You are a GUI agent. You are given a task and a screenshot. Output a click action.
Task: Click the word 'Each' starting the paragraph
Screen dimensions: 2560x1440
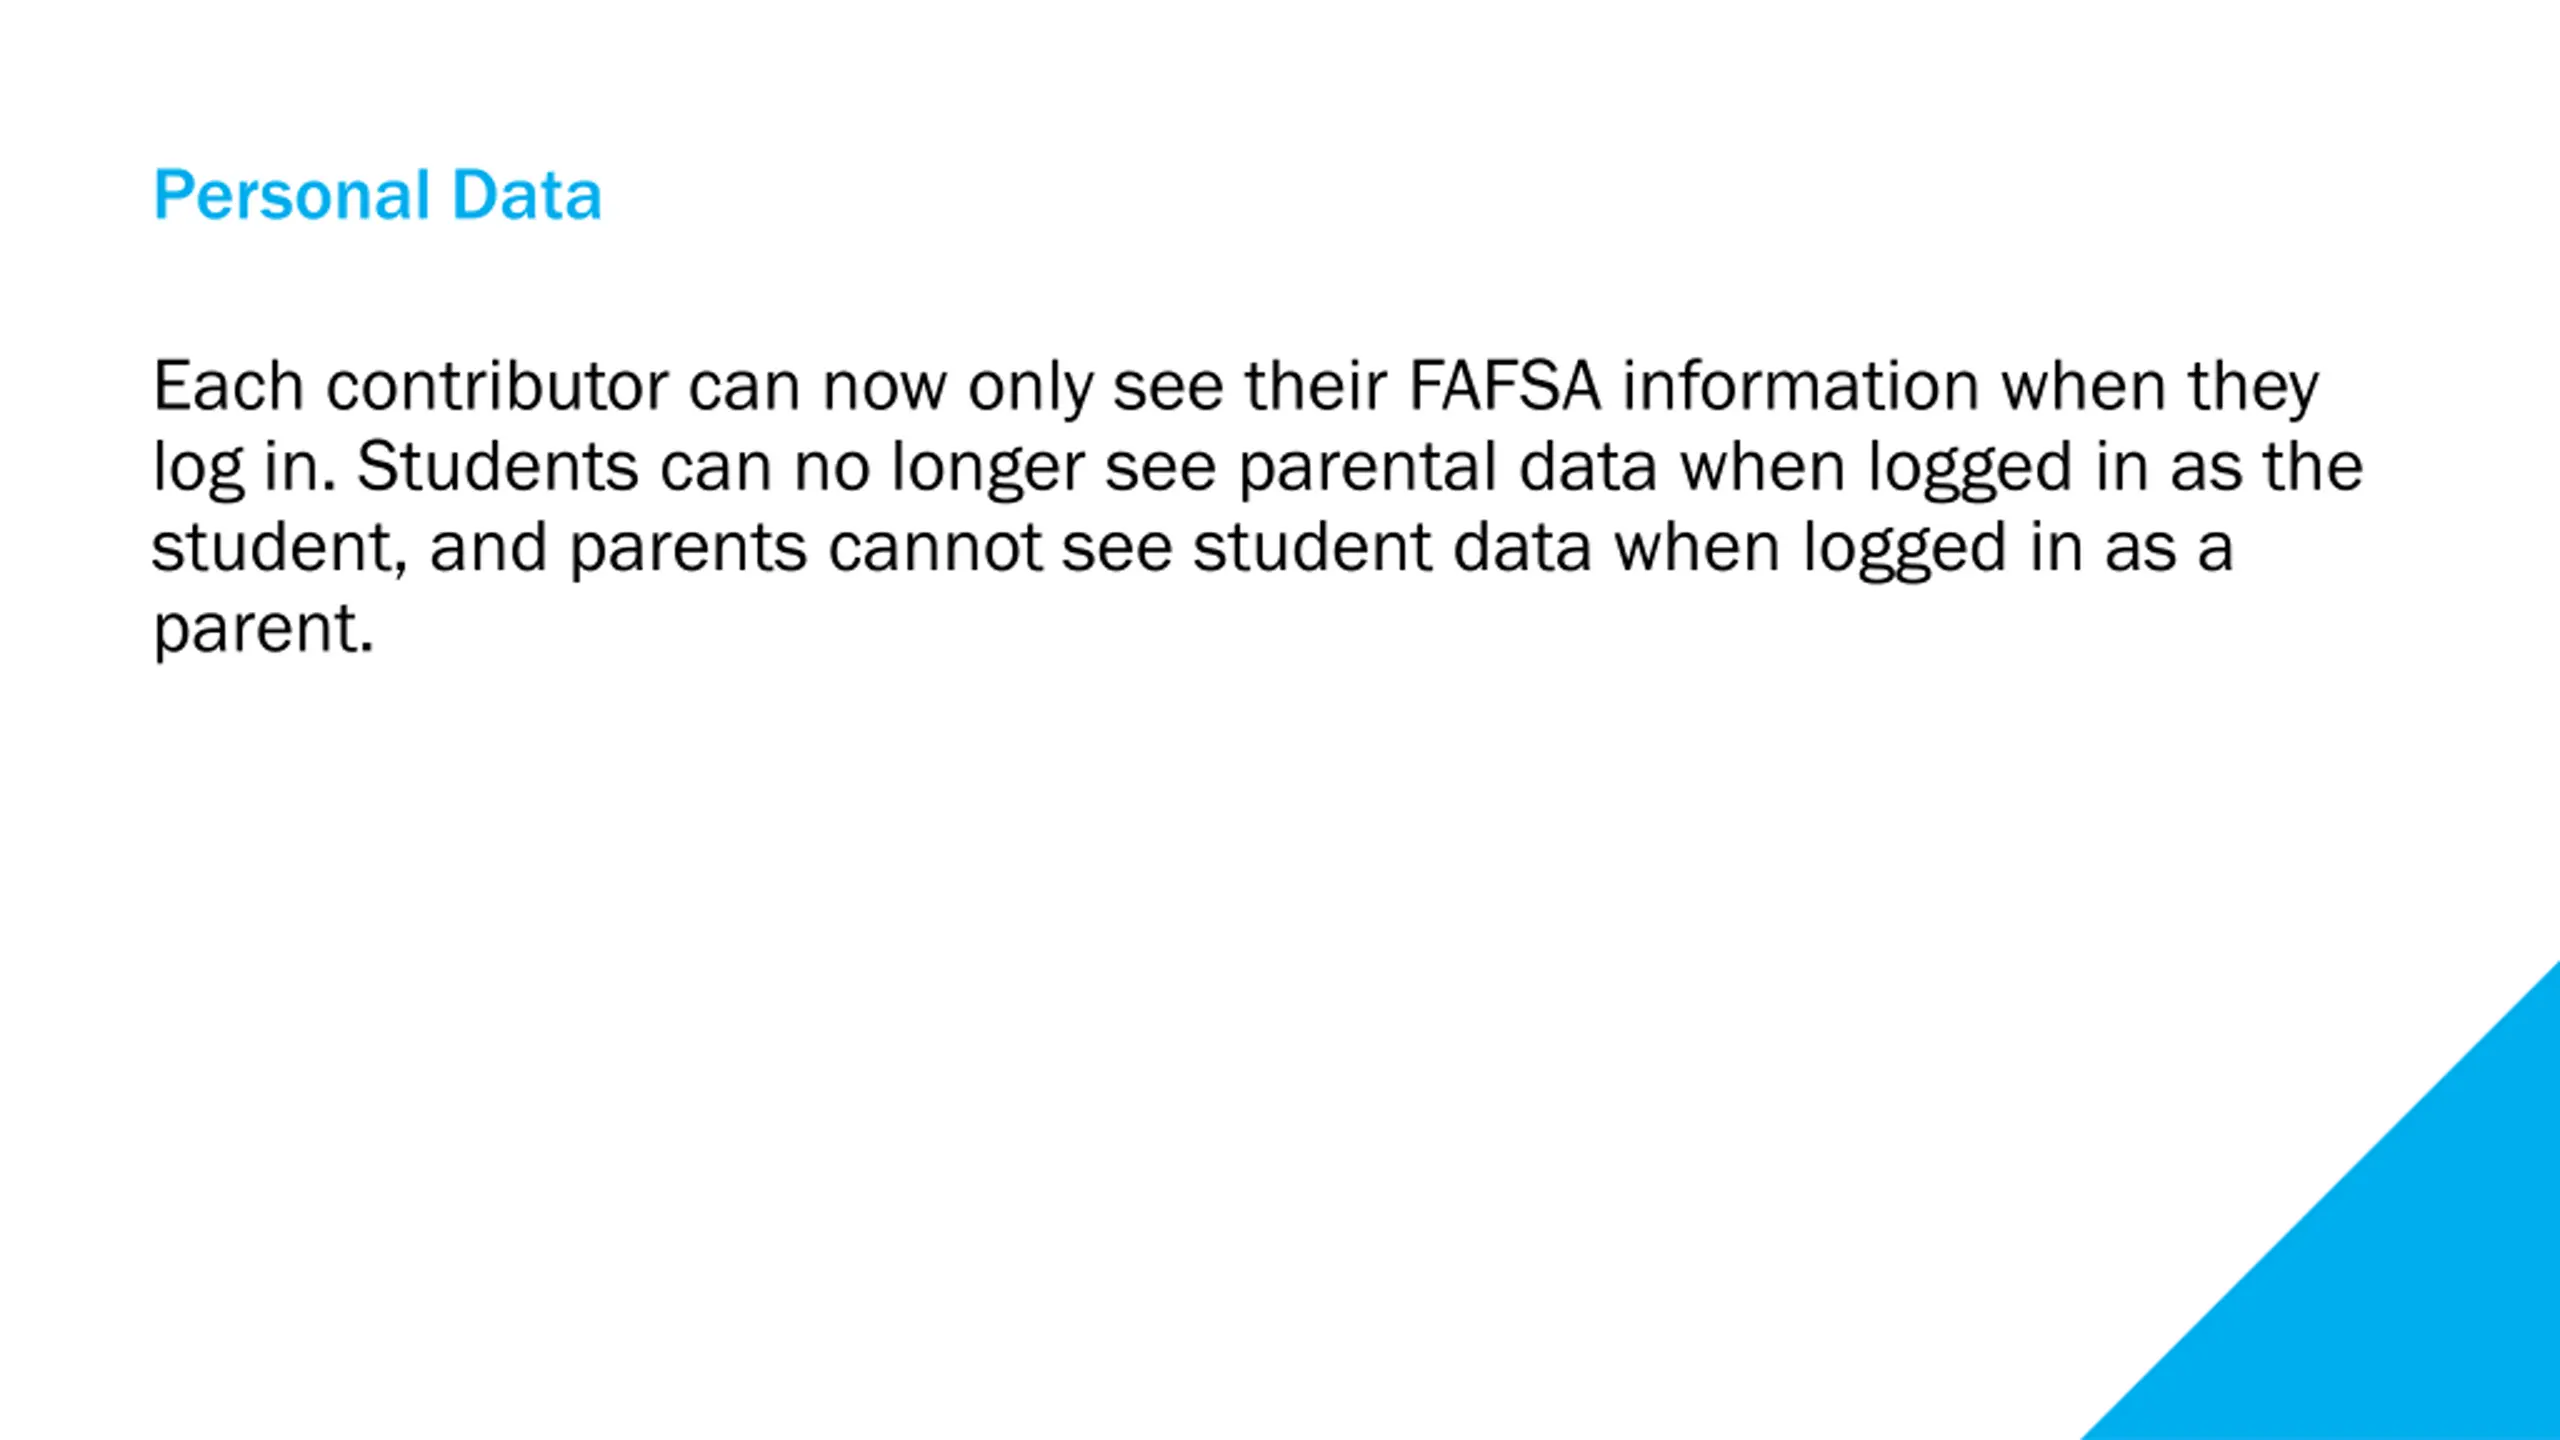(x=228, y=387)
